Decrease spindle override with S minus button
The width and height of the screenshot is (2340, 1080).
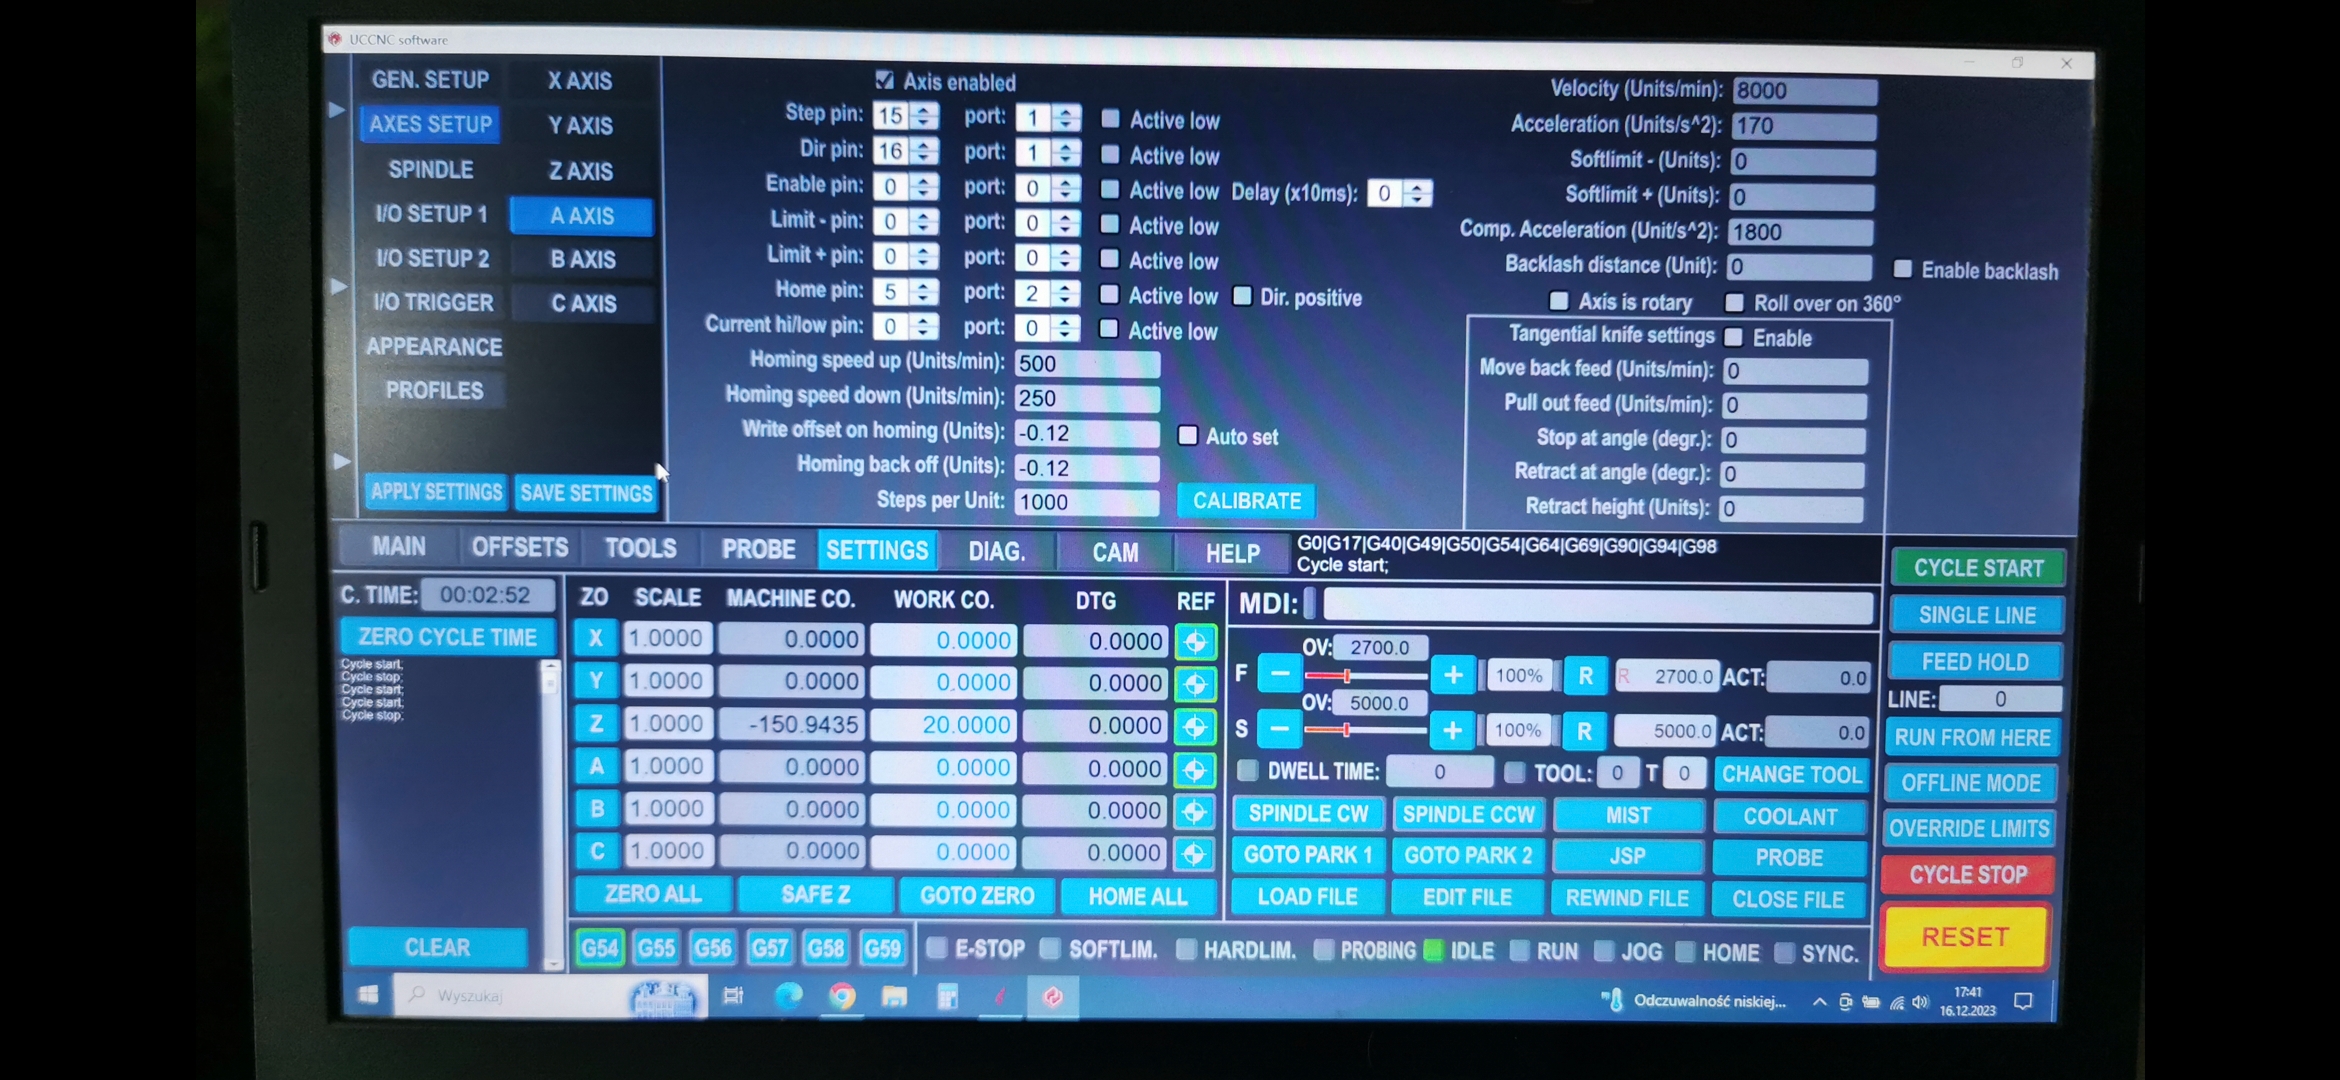point(1279,729)
